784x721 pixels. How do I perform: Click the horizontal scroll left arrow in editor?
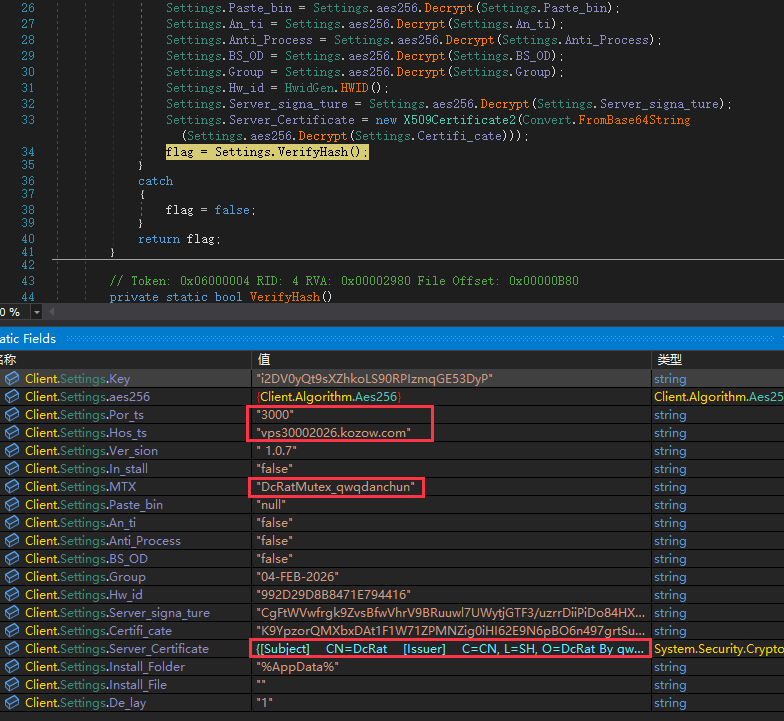[x=51, y=312]
